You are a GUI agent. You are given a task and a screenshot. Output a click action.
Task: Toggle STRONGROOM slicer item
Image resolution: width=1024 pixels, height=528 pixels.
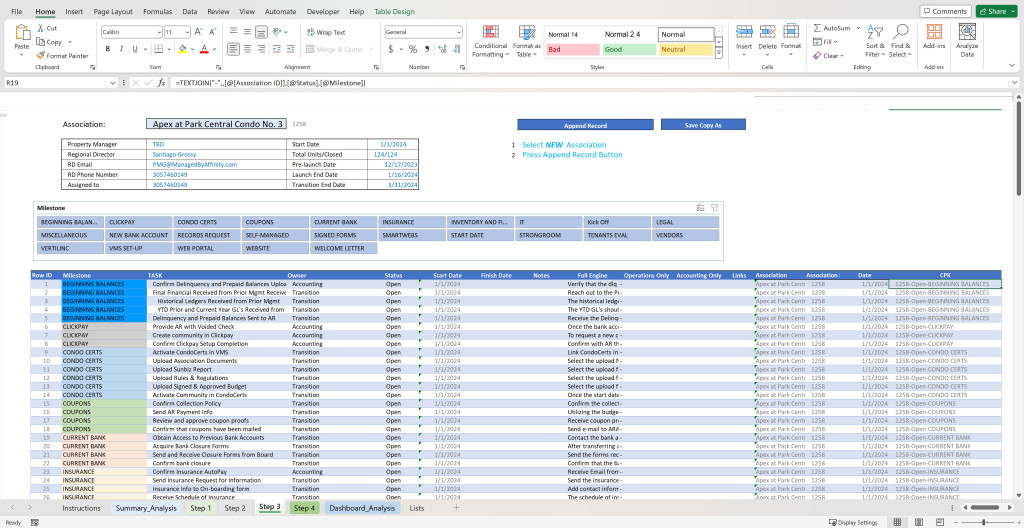coord(549,235)
